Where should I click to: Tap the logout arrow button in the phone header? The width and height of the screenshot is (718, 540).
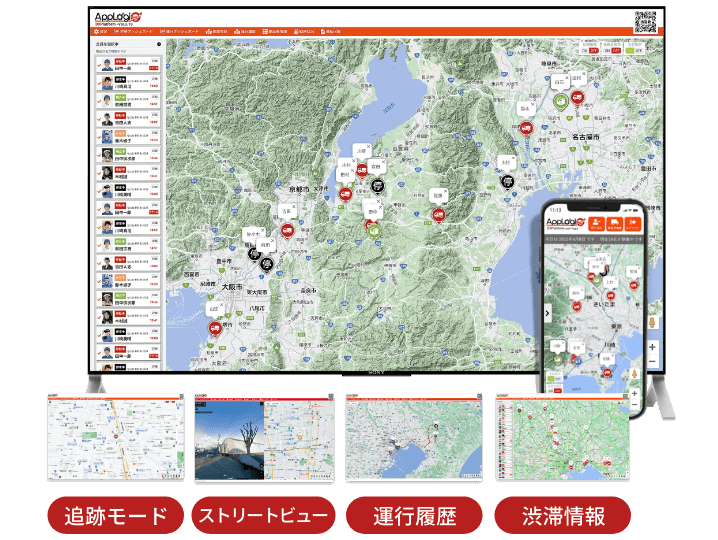click(x=633, y=223)
